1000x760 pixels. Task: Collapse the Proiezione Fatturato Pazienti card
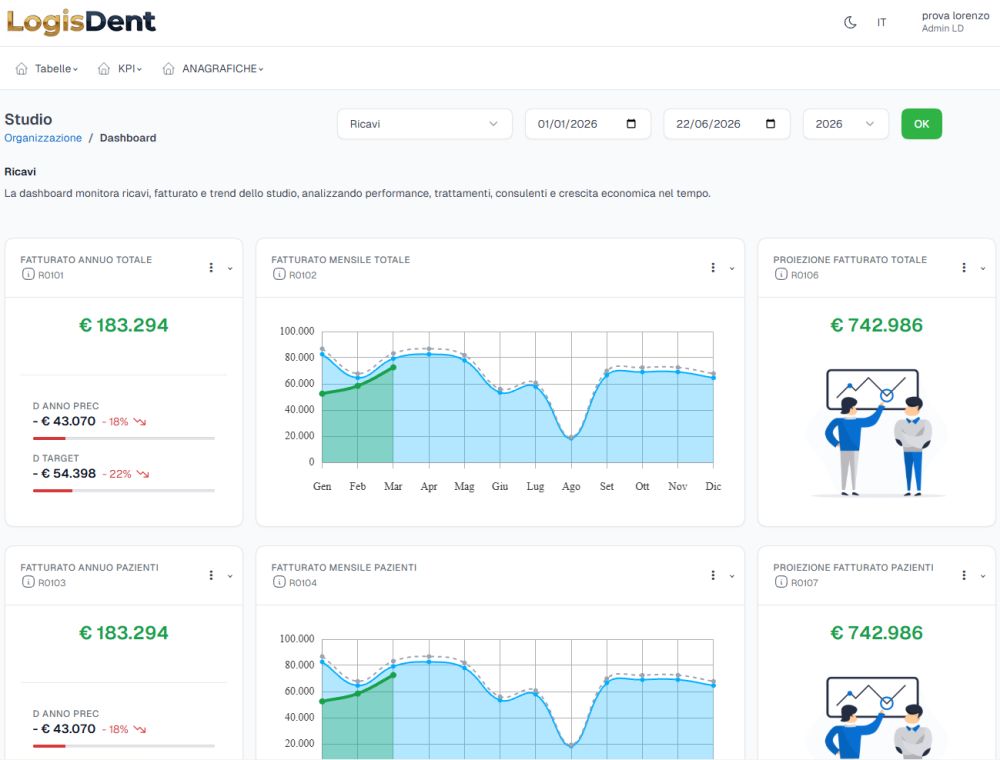[983, 576]
